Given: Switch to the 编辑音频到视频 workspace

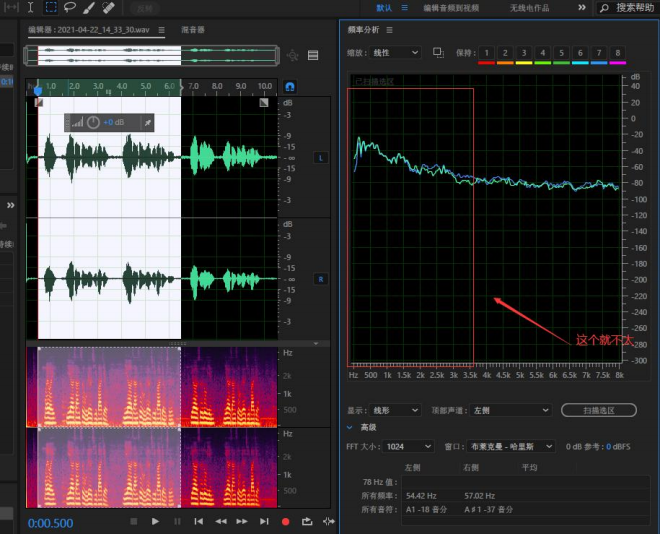Looking at the screenshot, I should (x=451, y=8).
